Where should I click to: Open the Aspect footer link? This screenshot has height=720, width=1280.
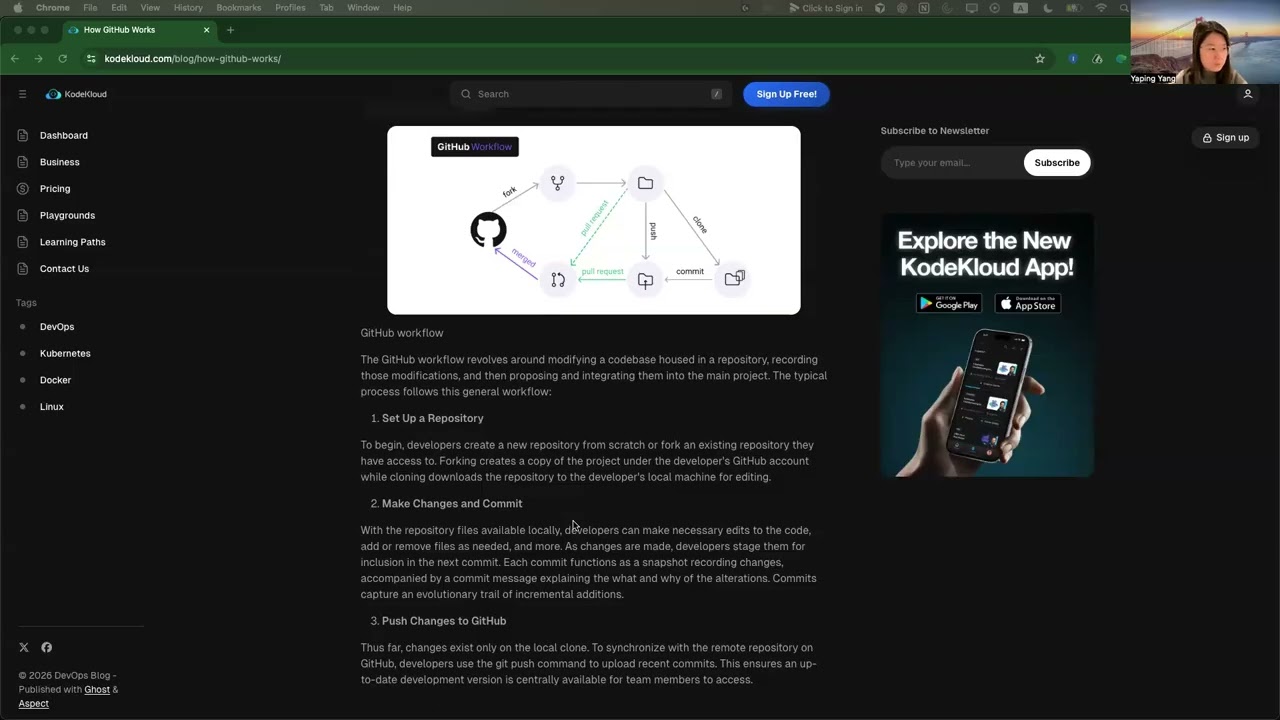(x=33, y=704)
